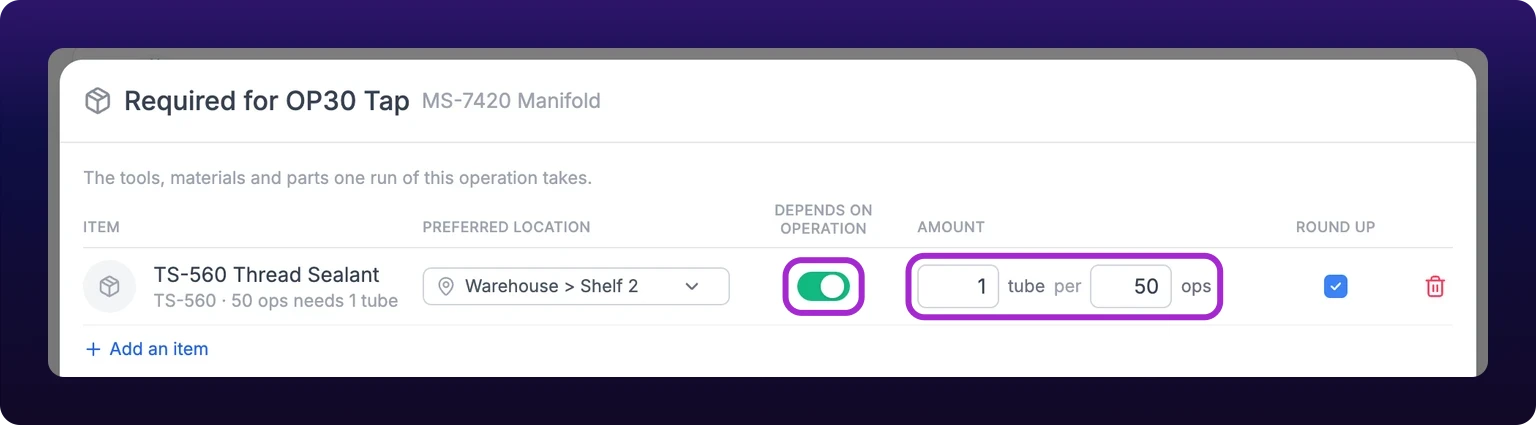Focus the ops count field showing 50
This screenshot has width=1536, height=425.
[1131, 287]
